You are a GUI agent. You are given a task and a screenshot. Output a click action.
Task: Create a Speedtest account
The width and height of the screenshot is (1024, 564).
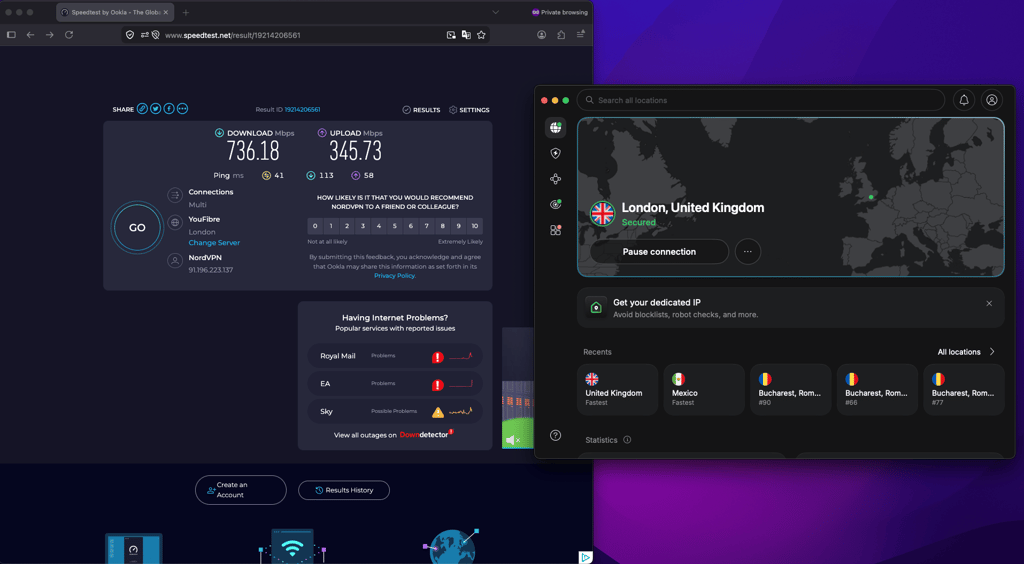241,490
